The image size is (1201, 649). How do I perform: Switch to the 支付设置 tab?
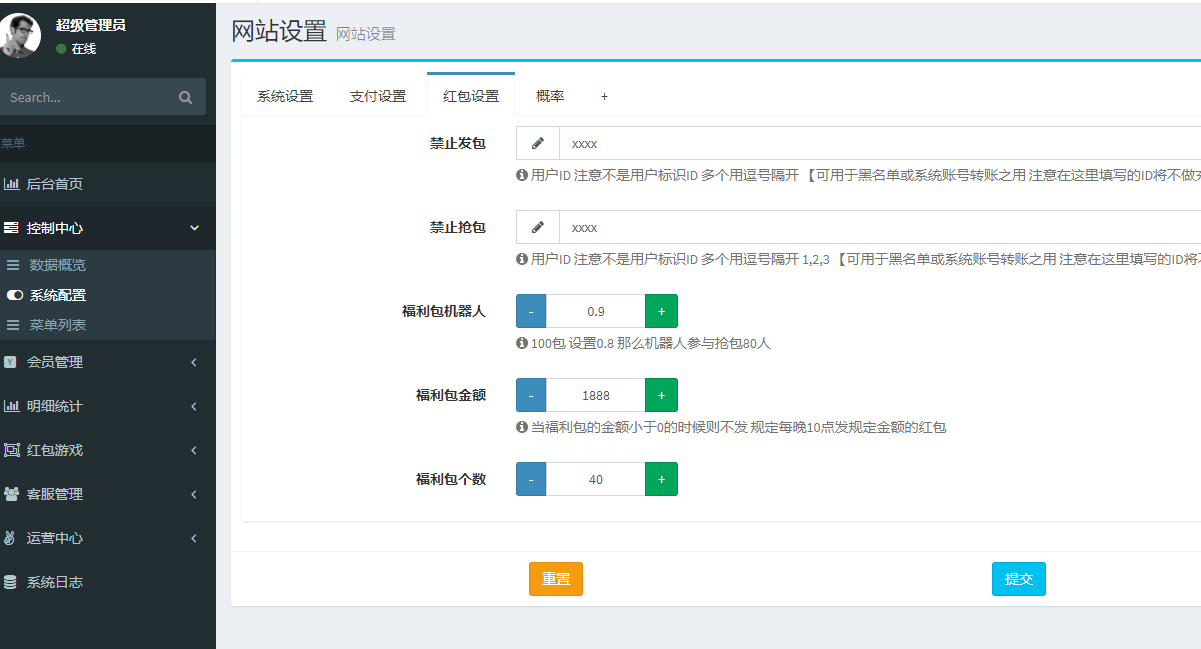pos(378,95)
